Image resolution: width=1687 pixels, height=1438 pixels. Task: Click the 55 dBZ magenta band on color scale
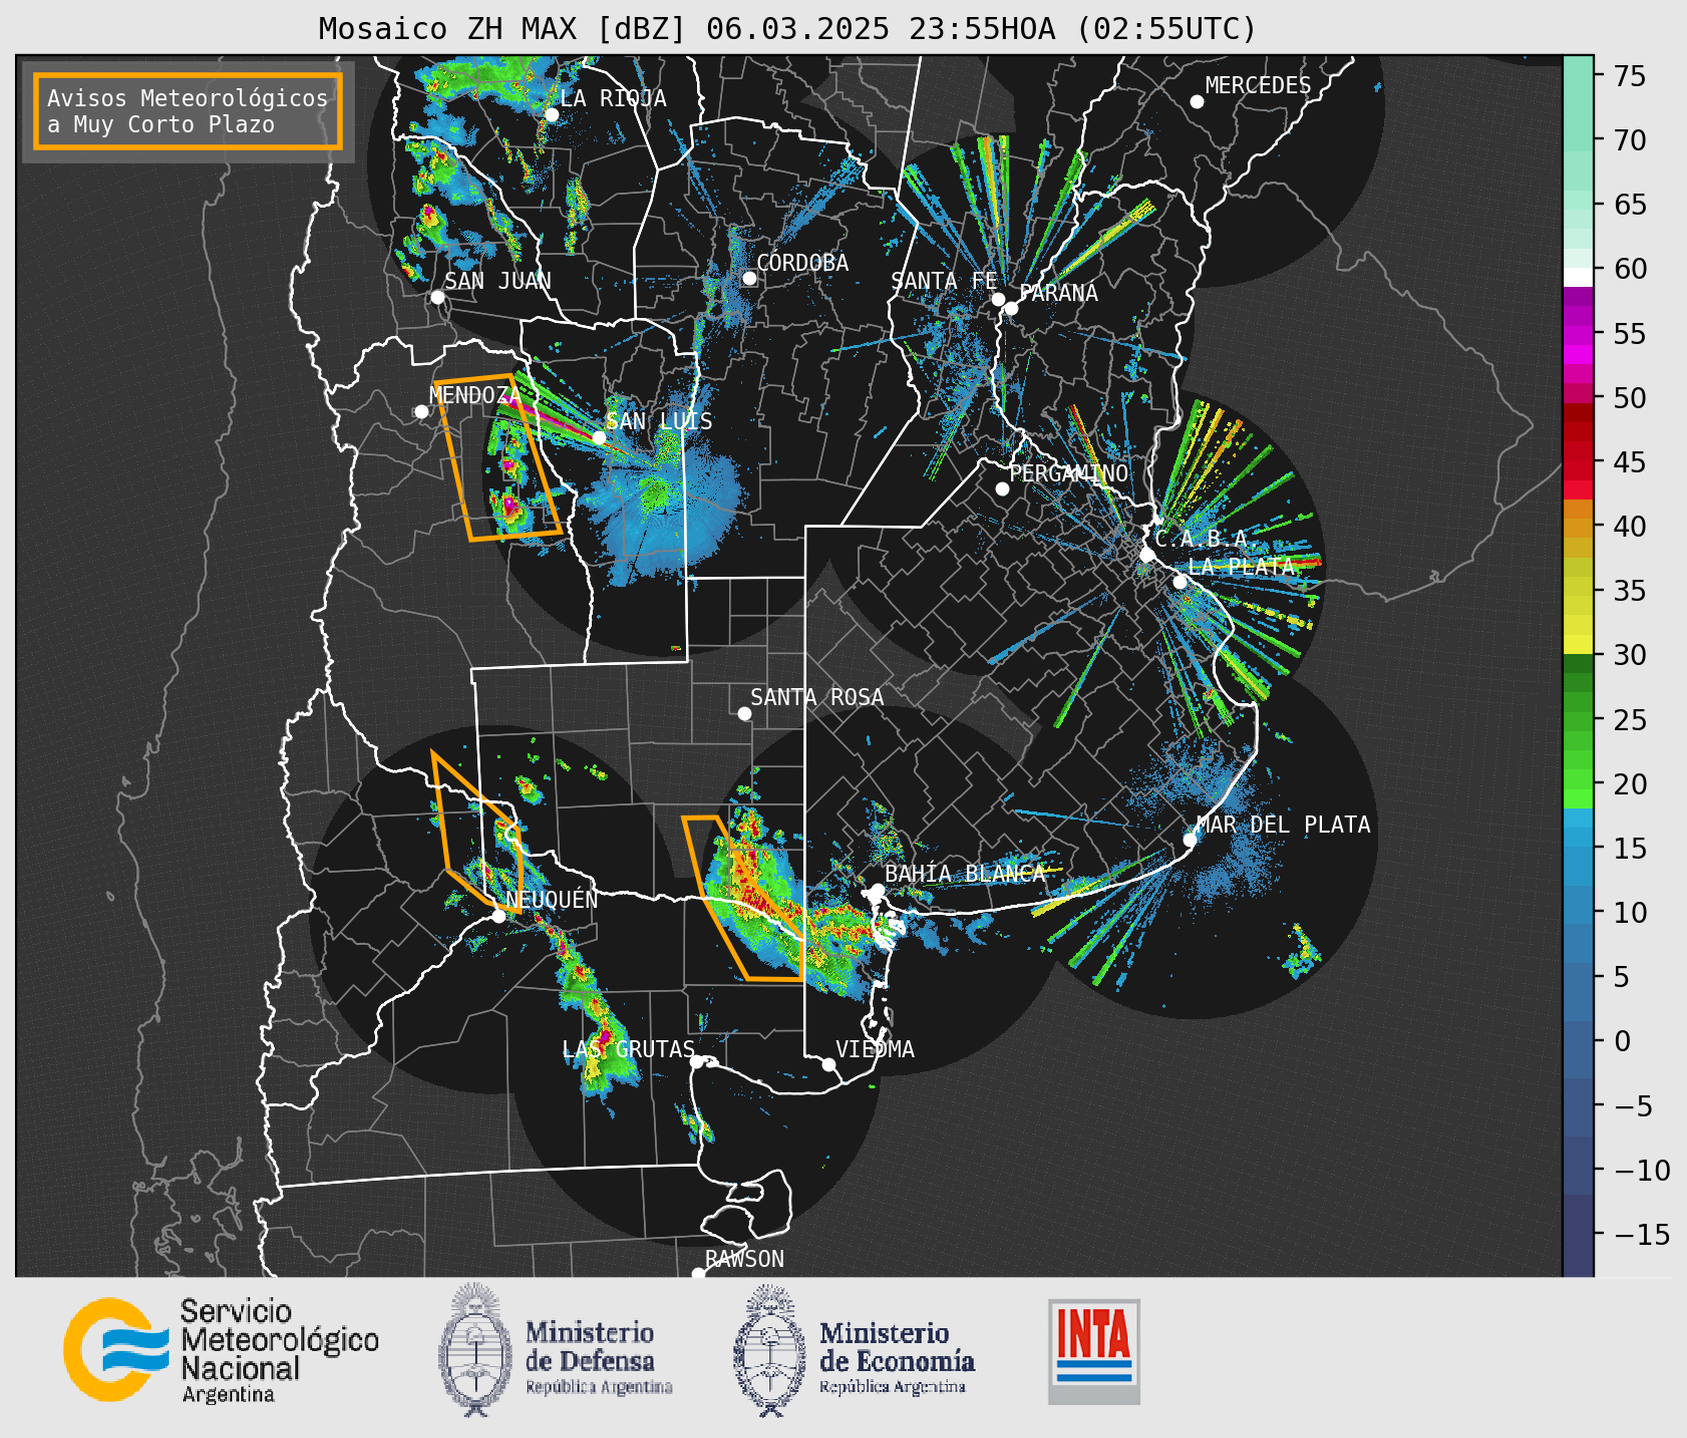coord(1577,334)
